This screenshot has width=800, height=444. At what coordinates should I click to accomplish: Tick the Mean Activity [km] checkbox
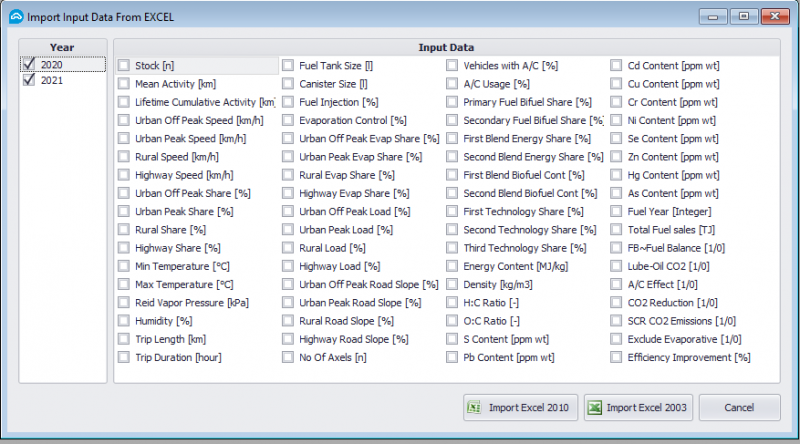pos(123,84)
